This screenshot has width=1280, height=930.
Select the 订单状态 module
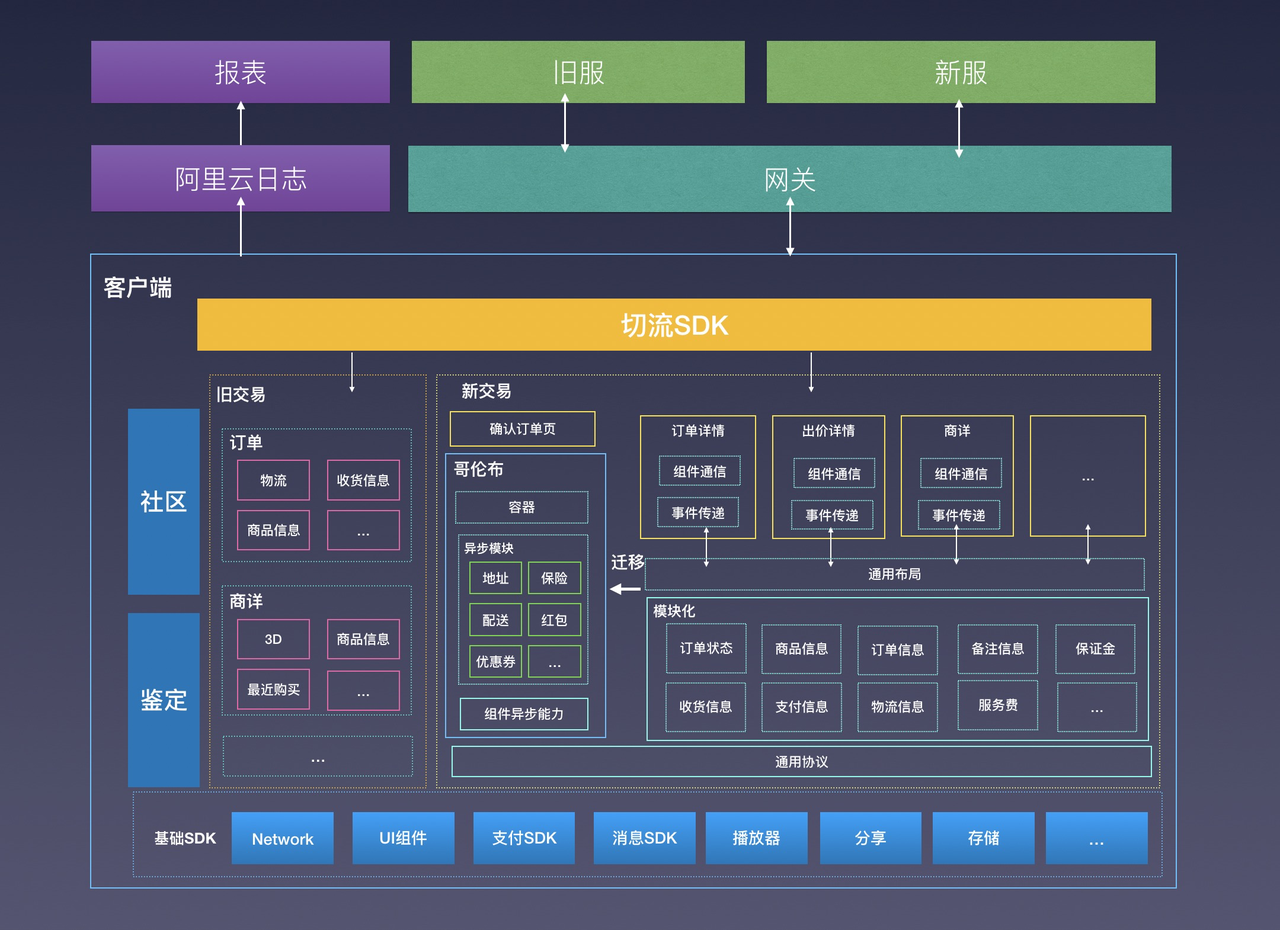[706, 648]
